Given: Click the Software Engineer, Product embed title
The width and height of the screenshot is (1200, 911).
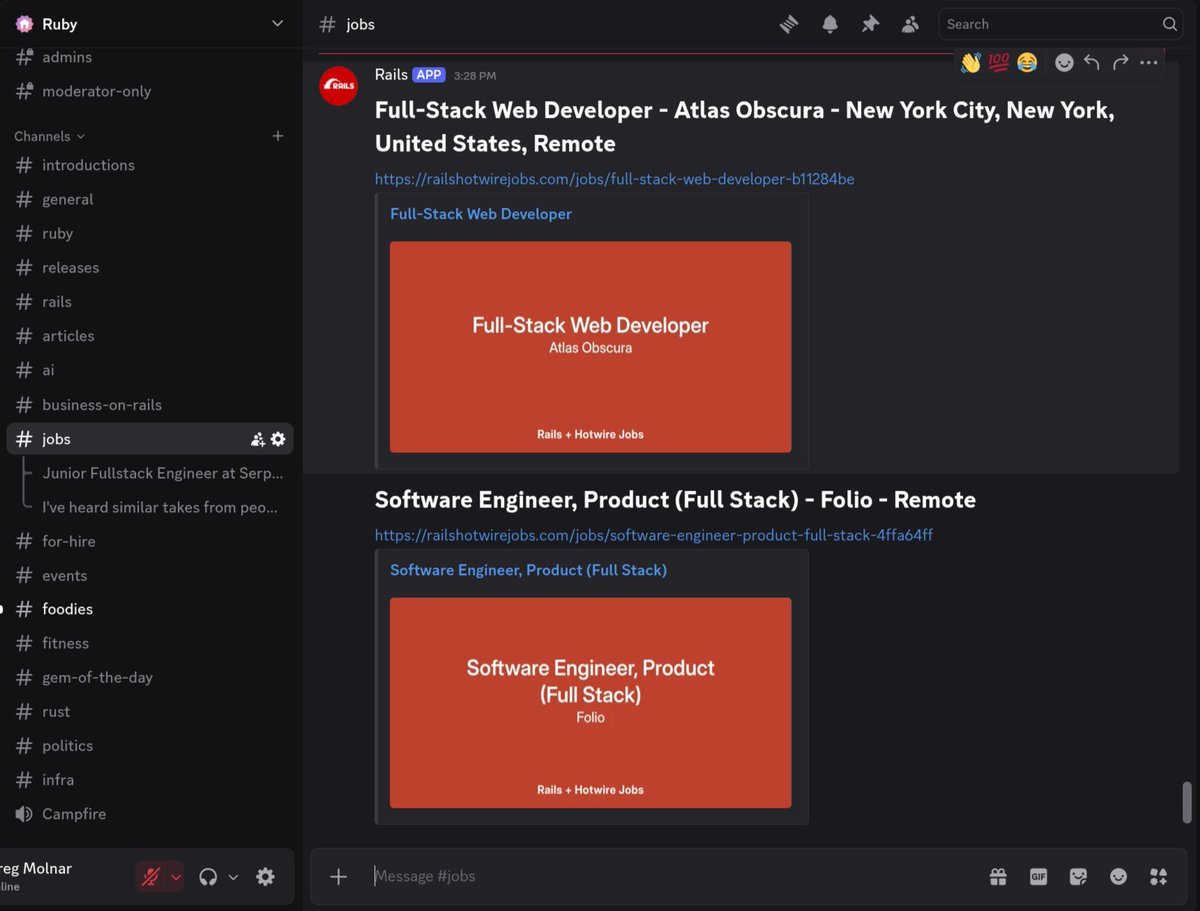Looking at the screenshot, I should point(528,570).
